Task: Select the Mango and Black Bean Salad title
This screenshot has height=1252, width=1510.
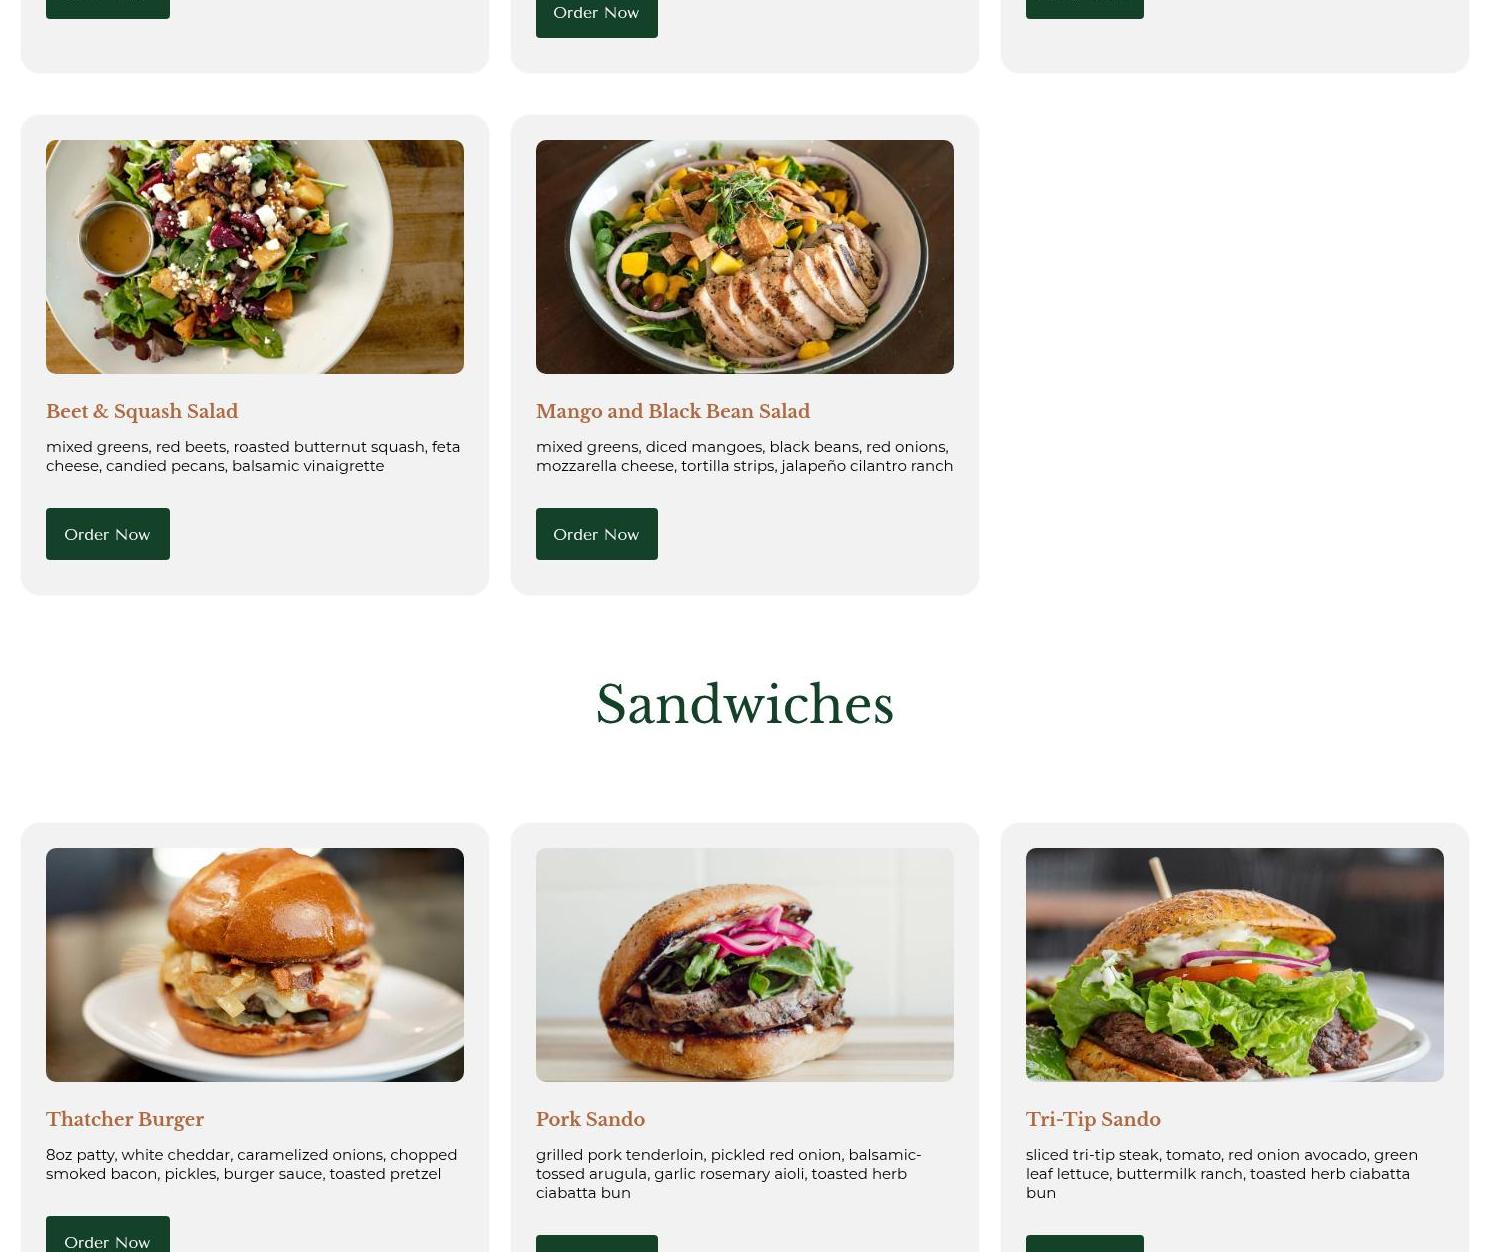Action: point(673,411)
